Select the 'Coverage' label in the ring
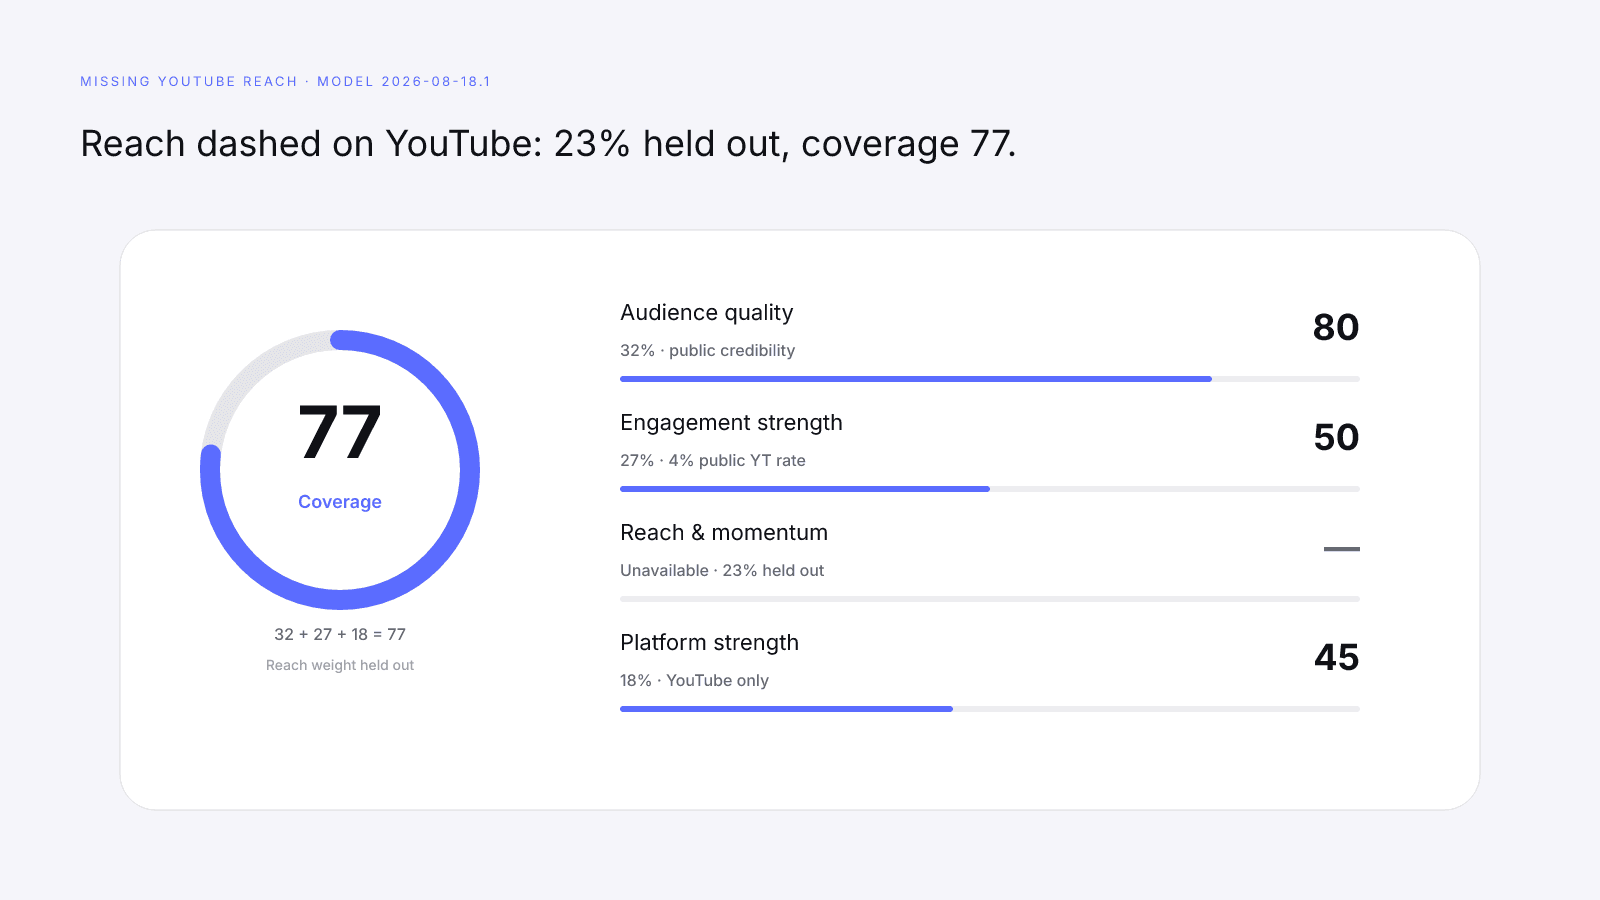The width and height of the screenshot is (1600, 900). pos(340,502)
